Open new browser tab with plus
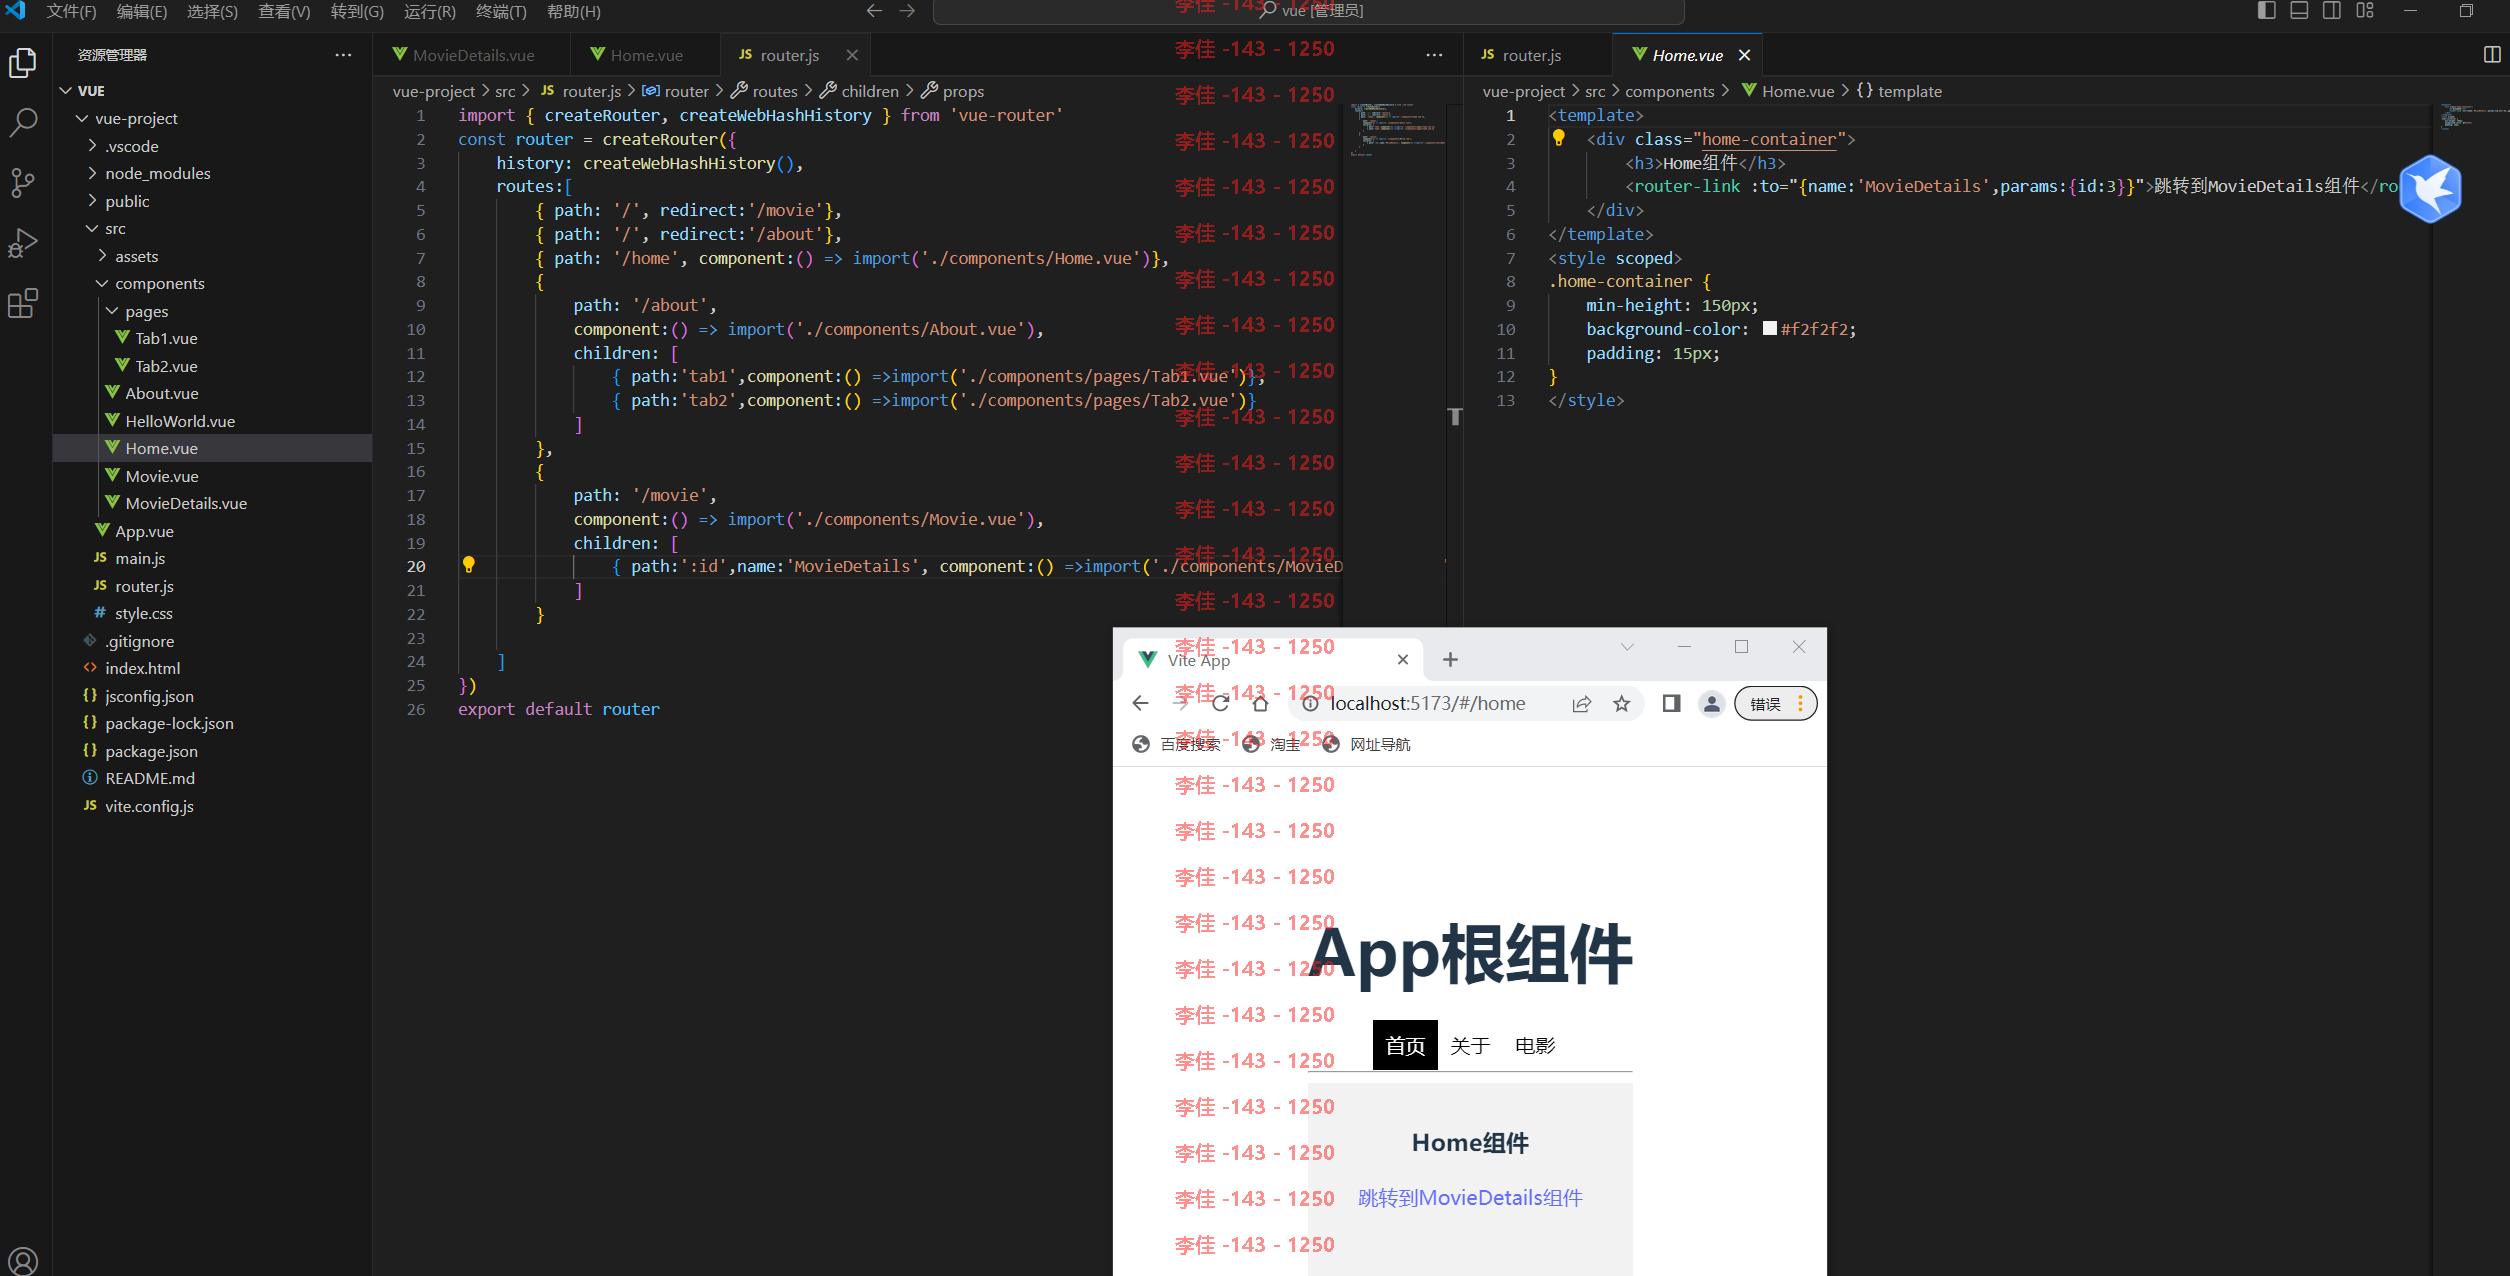Image resolution: width=2510 pixels, height=1276 pixels. [x=1450, y=660]
